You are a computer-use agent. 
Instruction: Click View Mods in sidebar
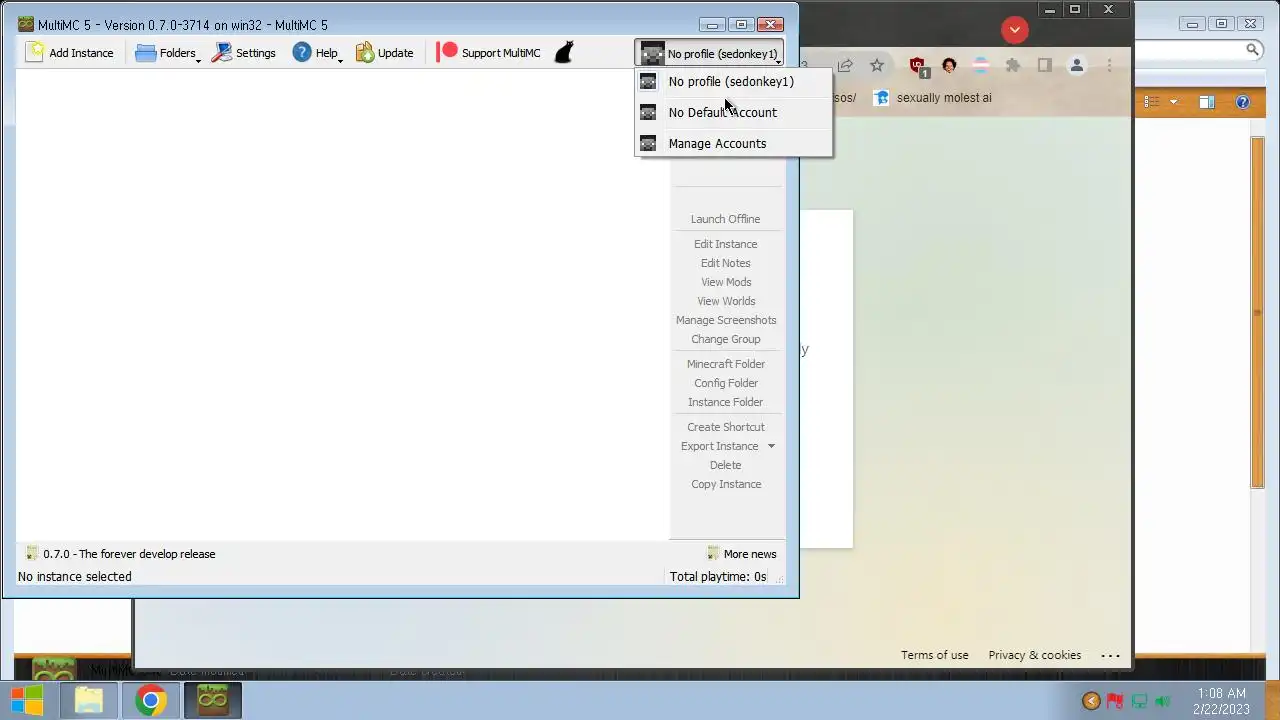click(x=725, y=282)
